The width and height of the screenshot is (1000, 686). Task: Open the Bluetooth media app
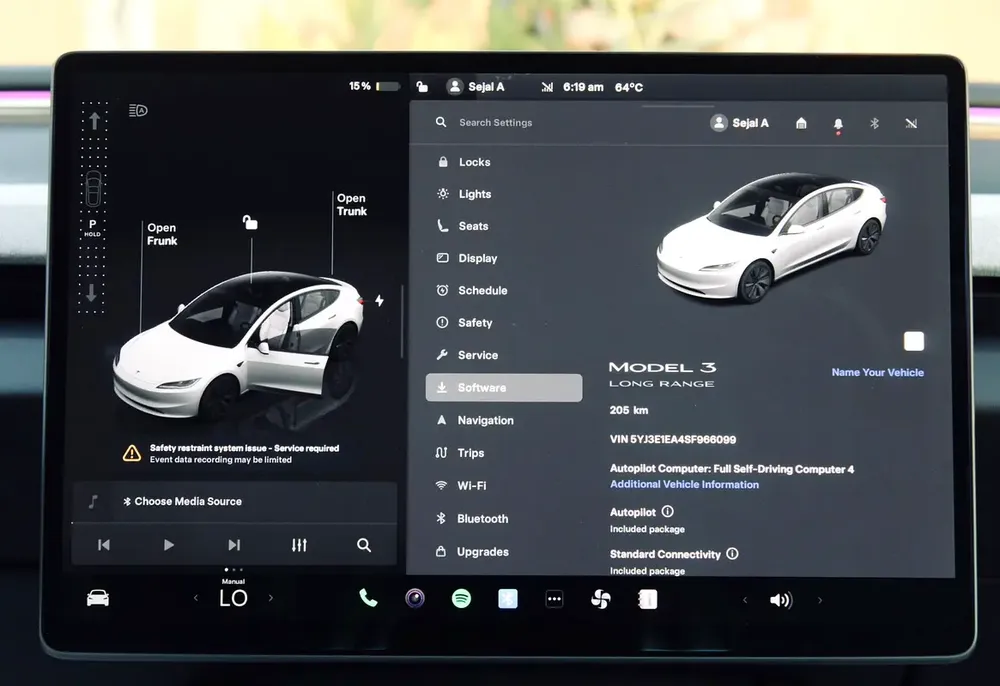click(508, 599)
